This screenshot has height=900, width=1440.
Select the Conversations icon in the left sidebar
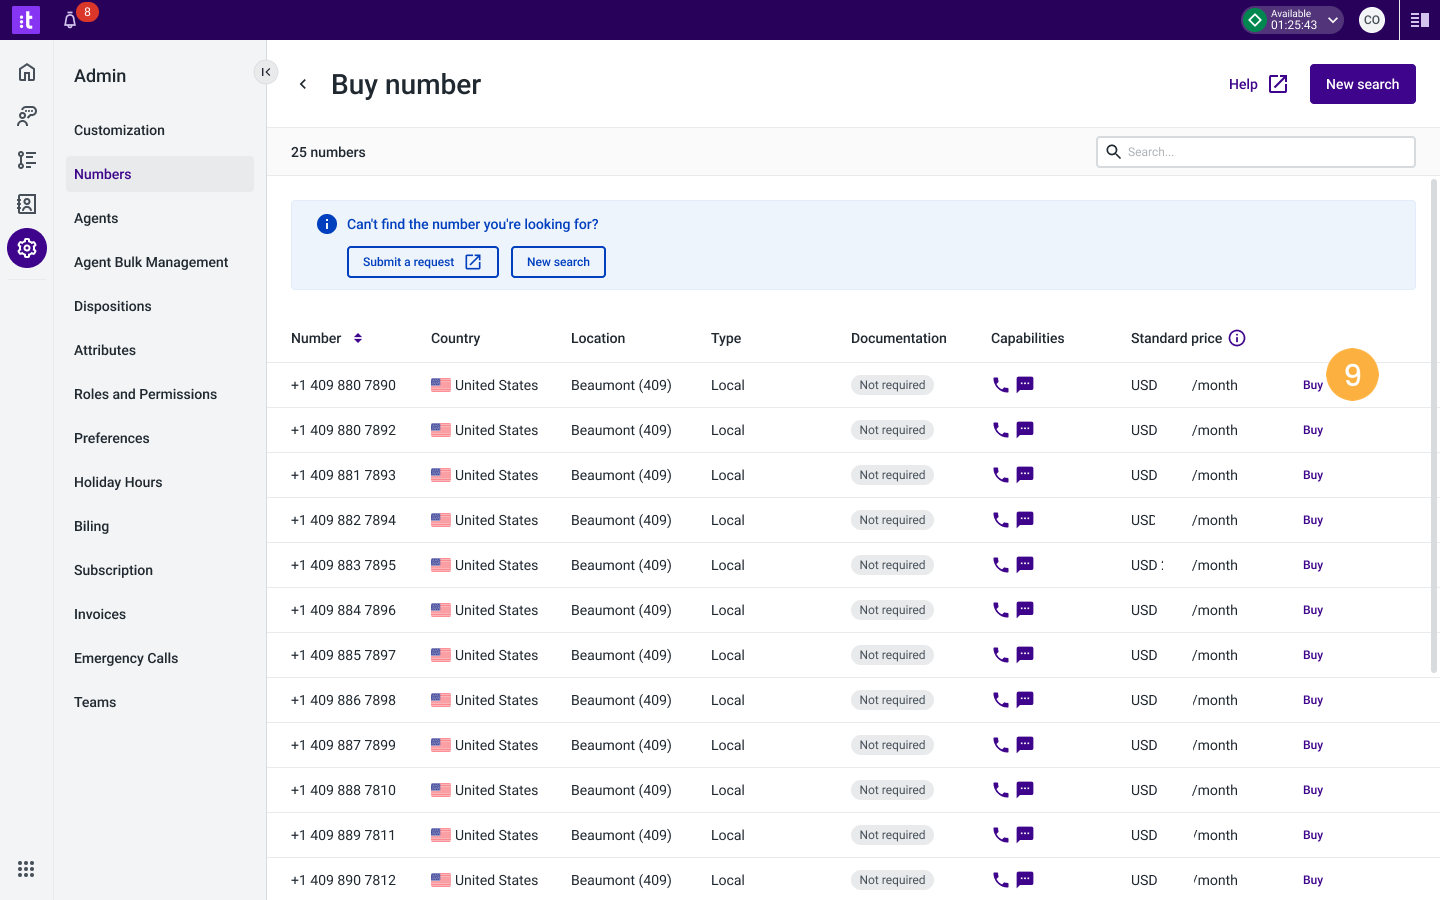click(x=27, y=115)
